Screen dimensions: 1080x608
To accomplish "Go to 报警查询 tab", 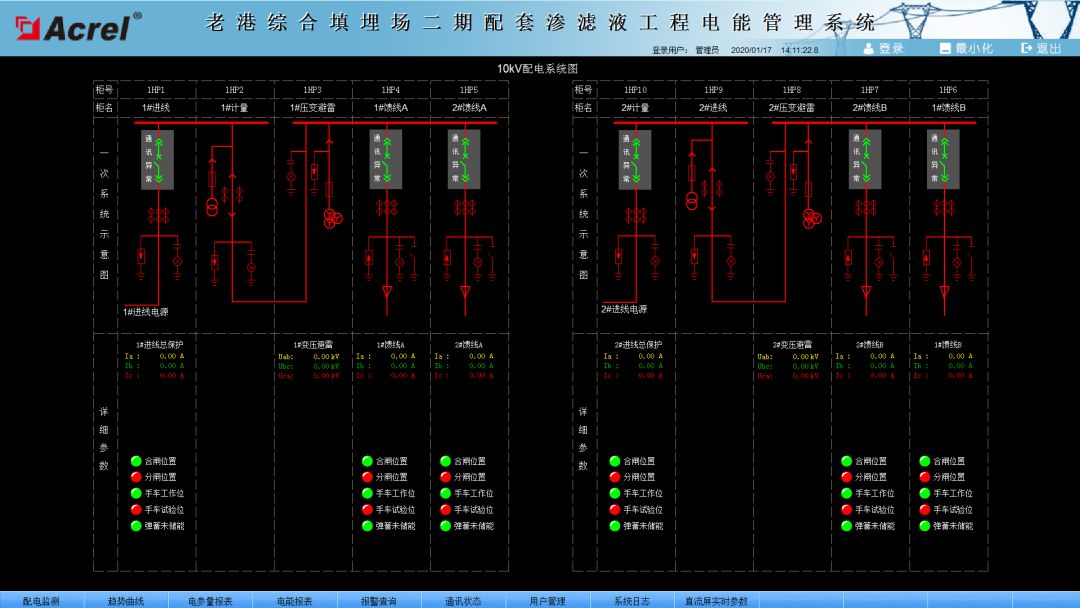I will point(379,600).
